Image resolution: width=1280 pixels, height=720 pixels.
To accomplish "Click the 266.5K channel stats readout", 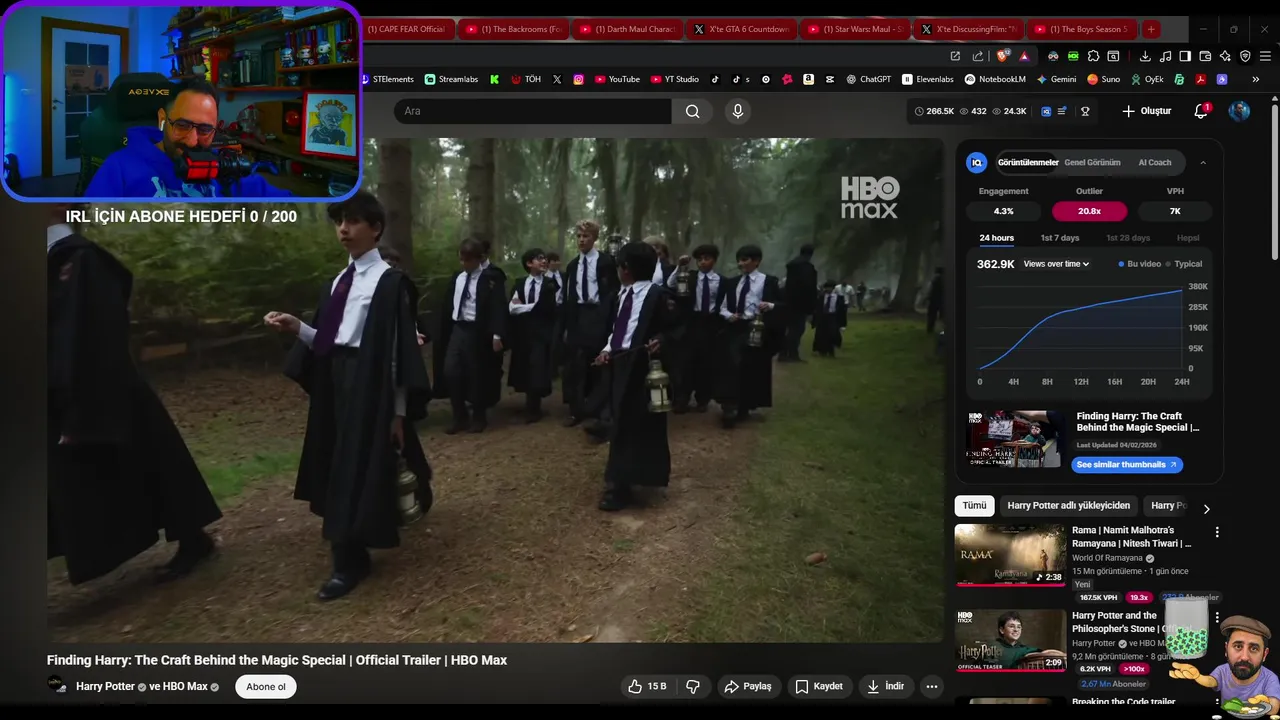I will (x=935, y=111).
